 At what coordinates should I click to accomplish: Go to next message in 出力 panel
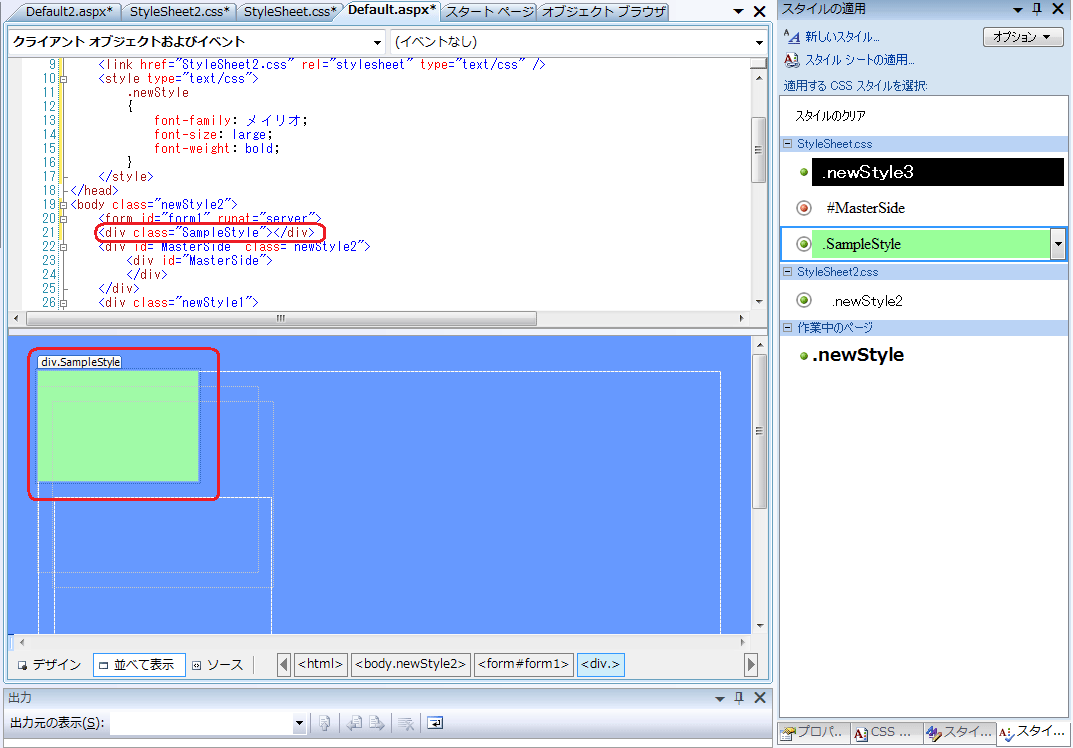click(377, 723)
